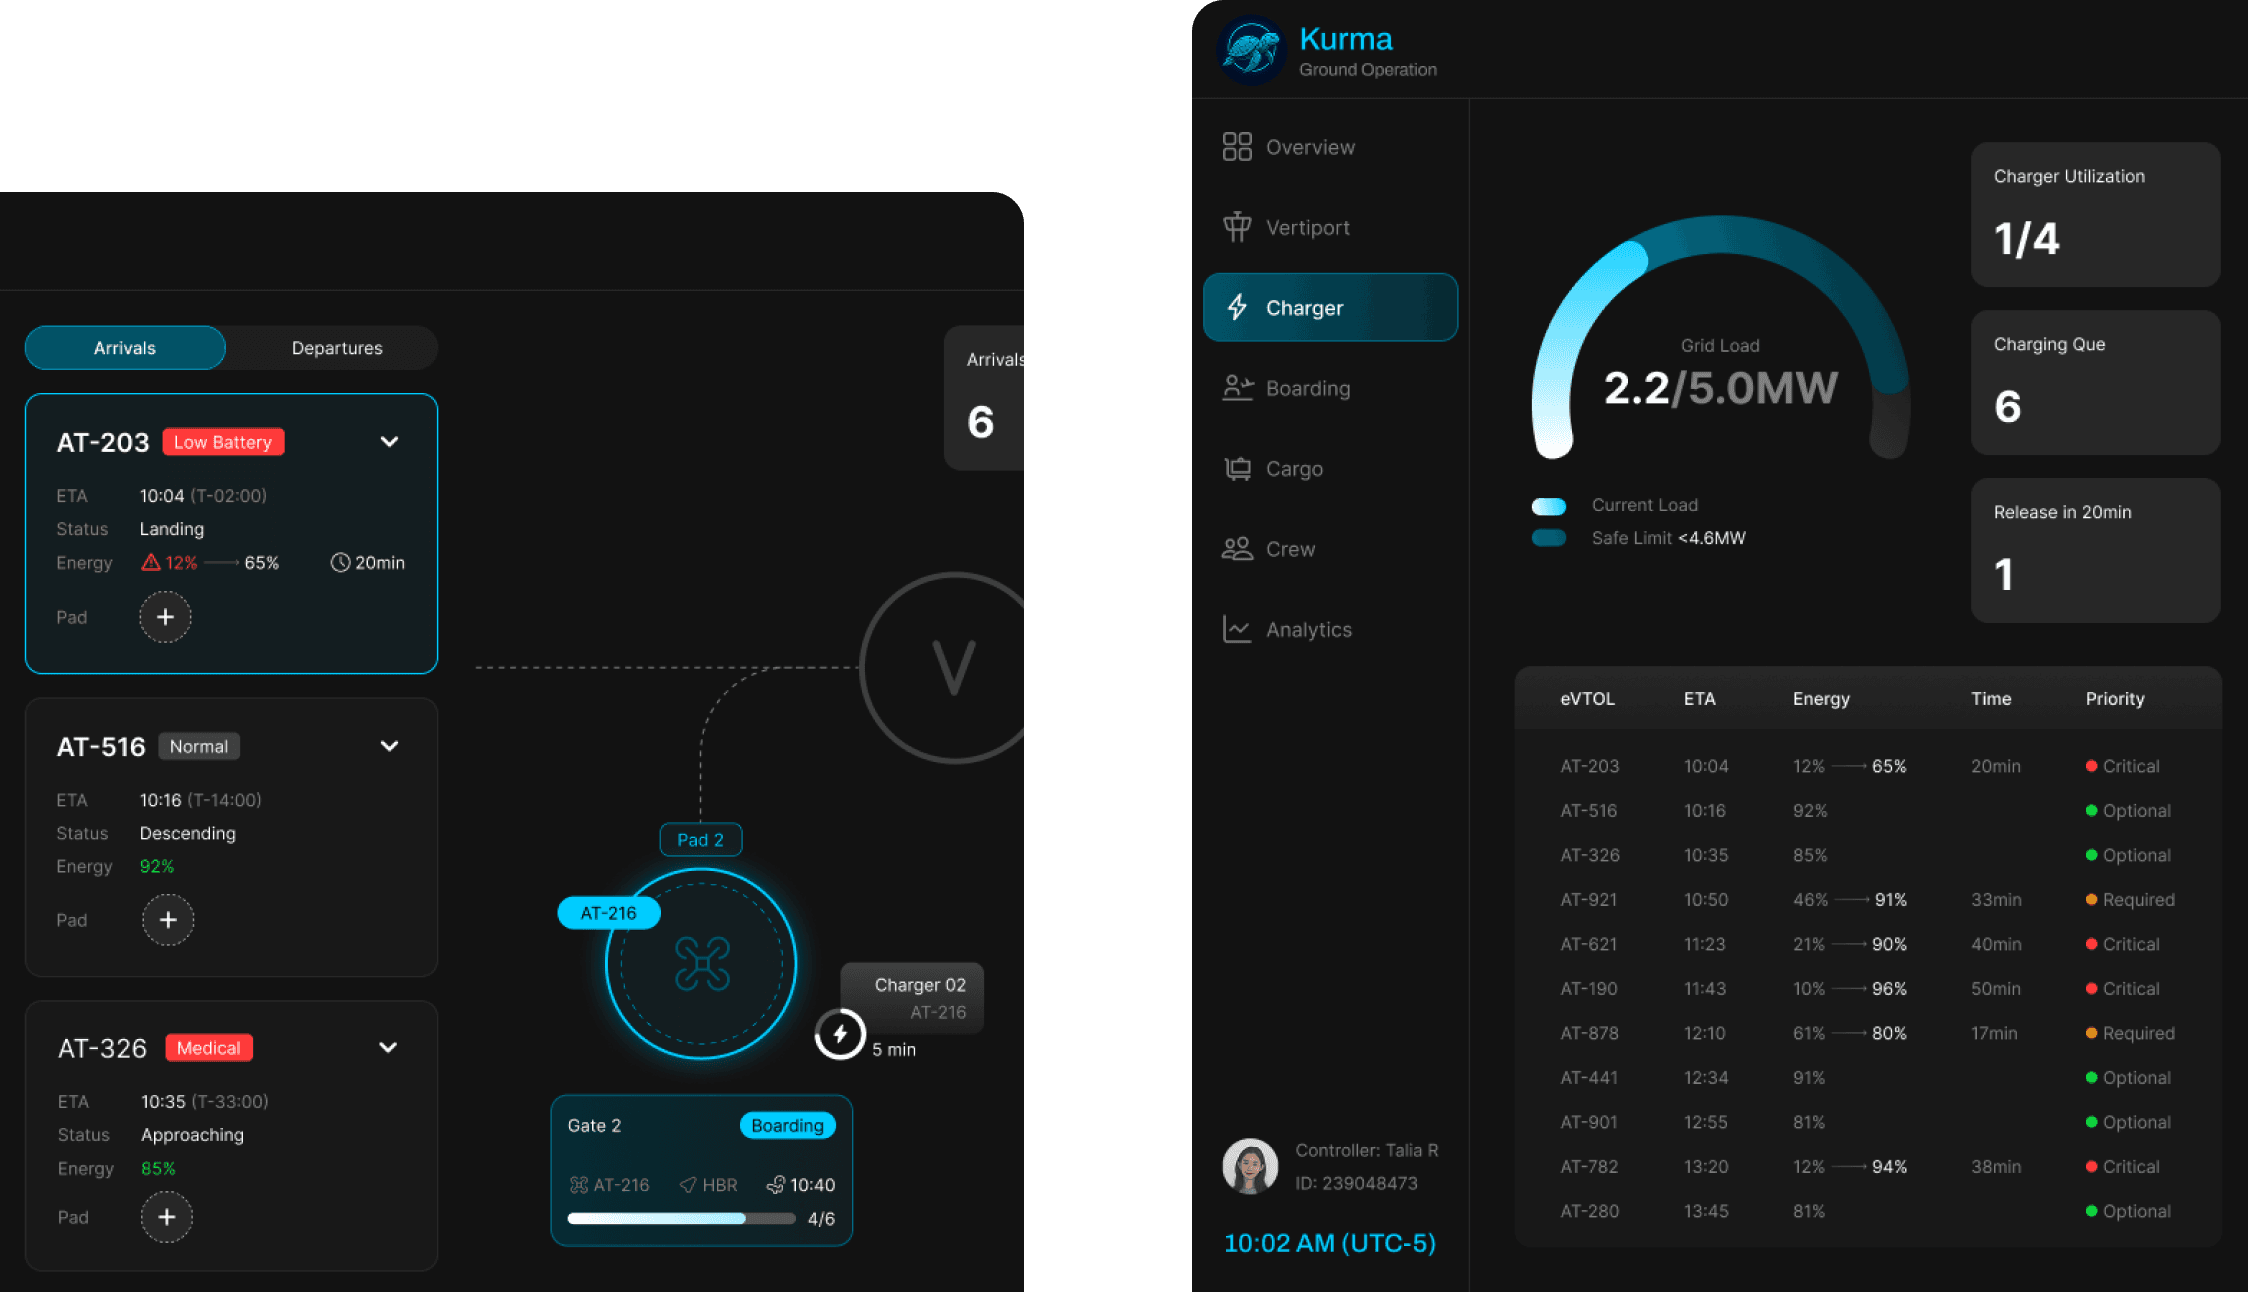
Task: Assign a pad to AT-326
Action: pos(167,1217)
